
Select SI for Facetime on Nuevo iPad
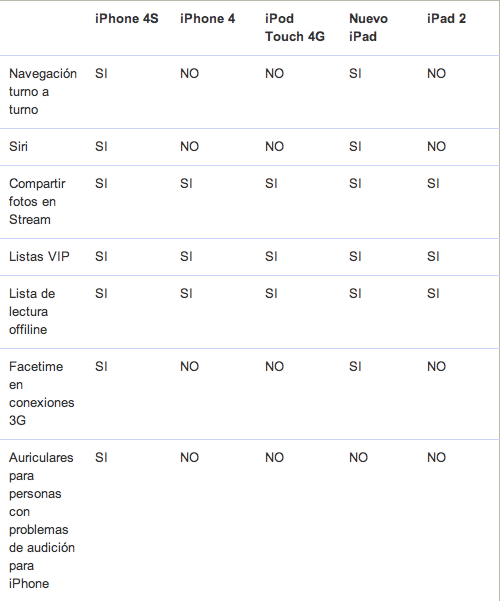coord(355,366)
